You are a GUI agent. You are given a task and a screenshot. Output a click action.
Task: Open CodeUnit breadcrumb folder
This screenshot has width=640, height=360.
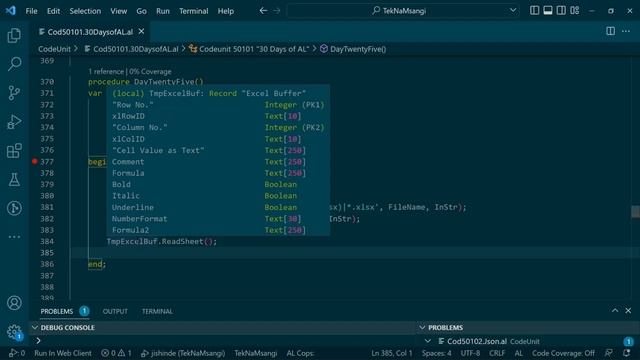pyautogui.click(x=54, y=49)
